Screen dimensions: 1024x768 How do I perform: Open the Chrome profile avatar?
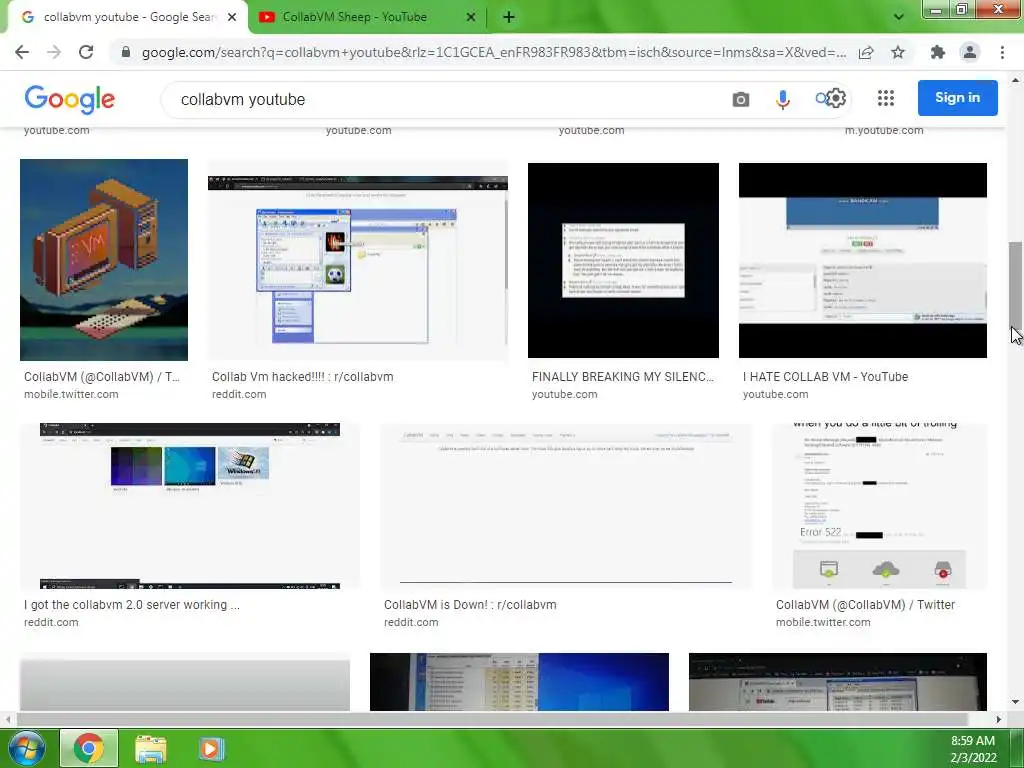pos(970,52)
